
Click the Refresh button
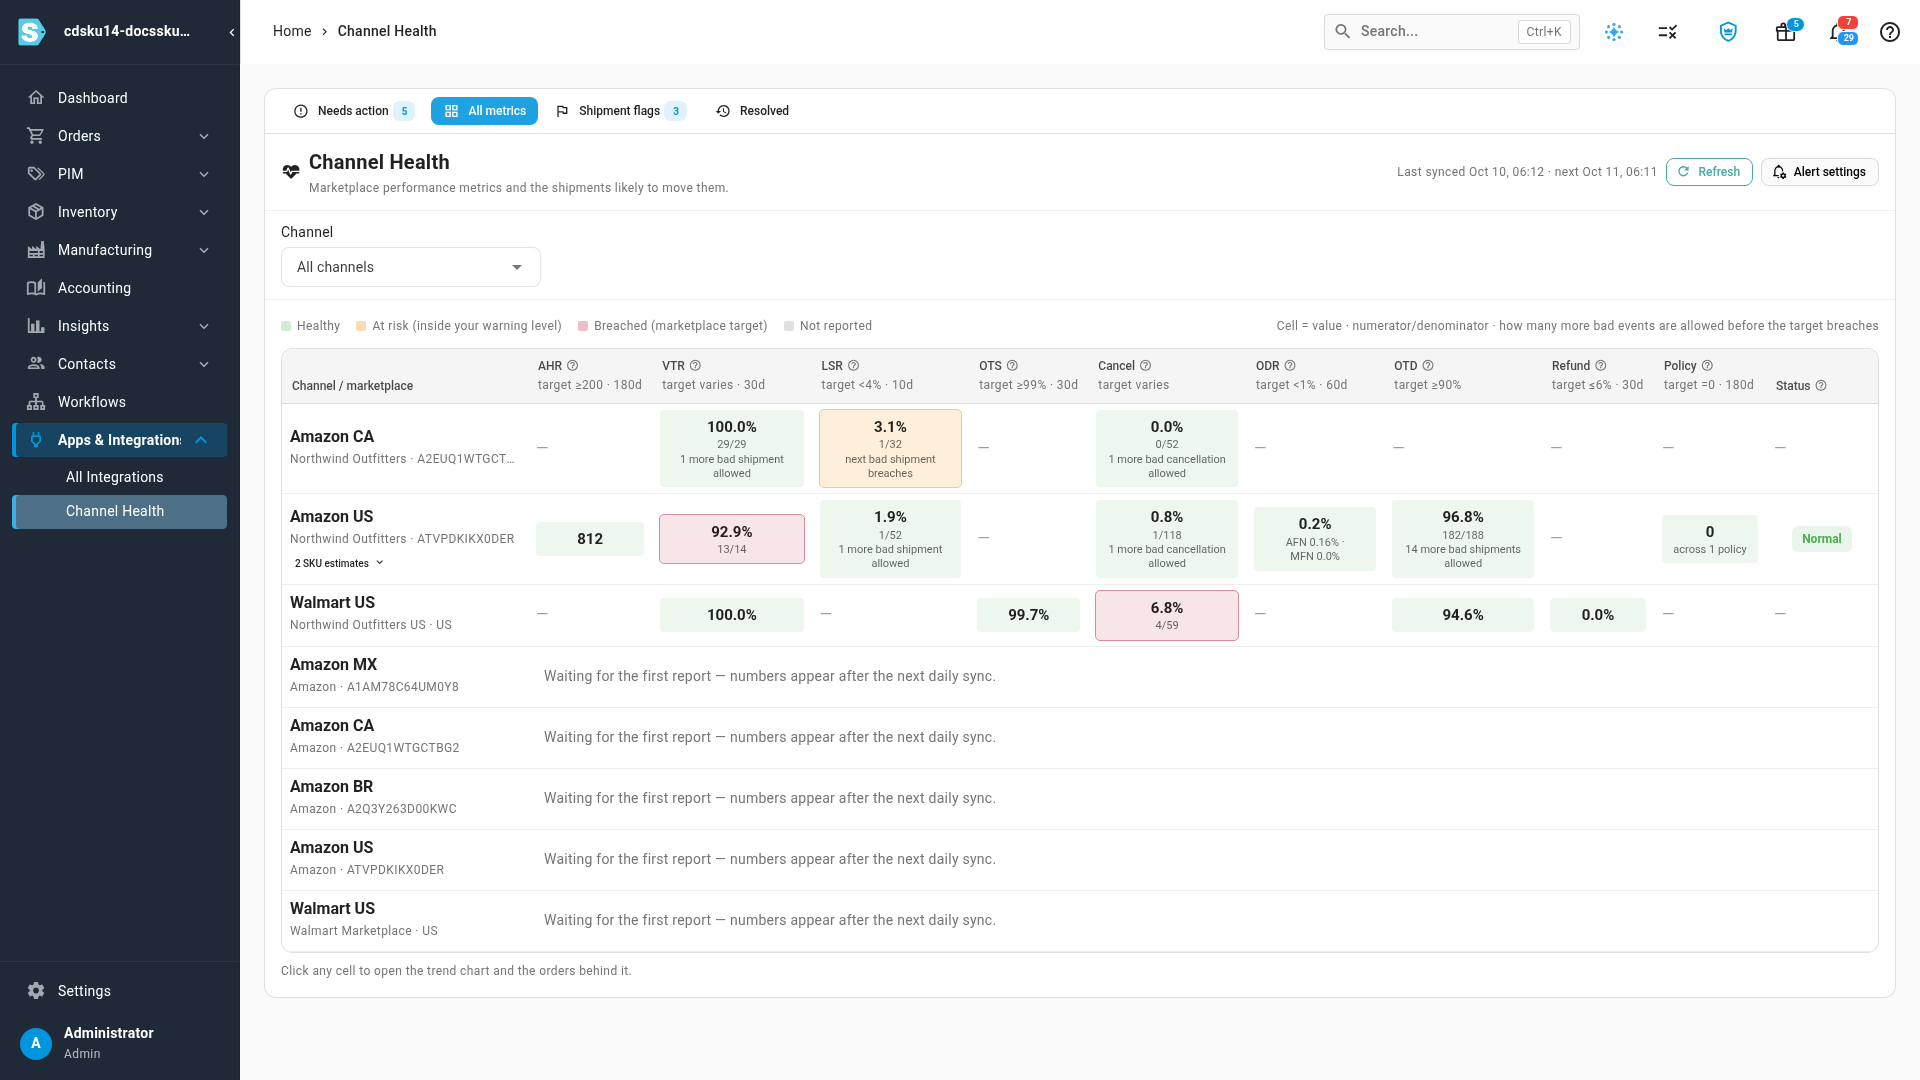(1709, 172)
